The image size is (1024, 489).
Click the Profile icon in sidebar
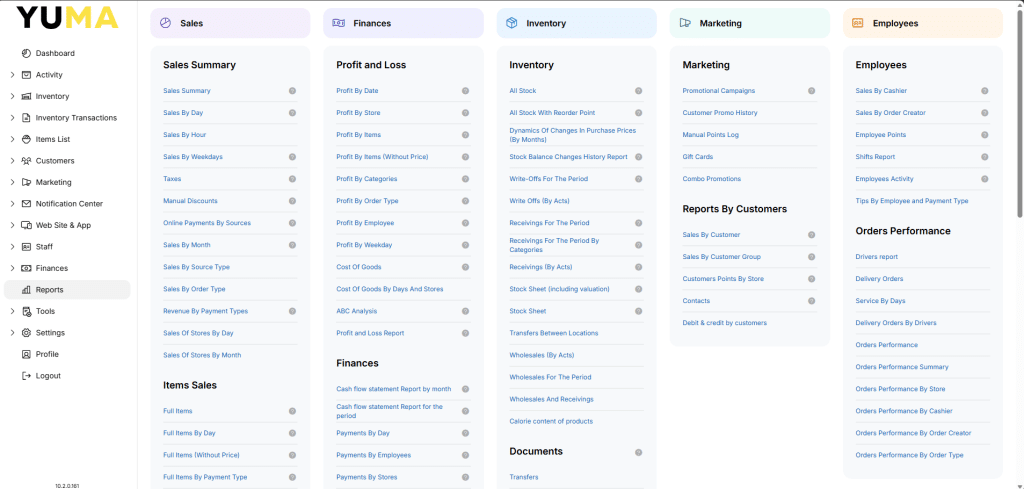point(26,355)
